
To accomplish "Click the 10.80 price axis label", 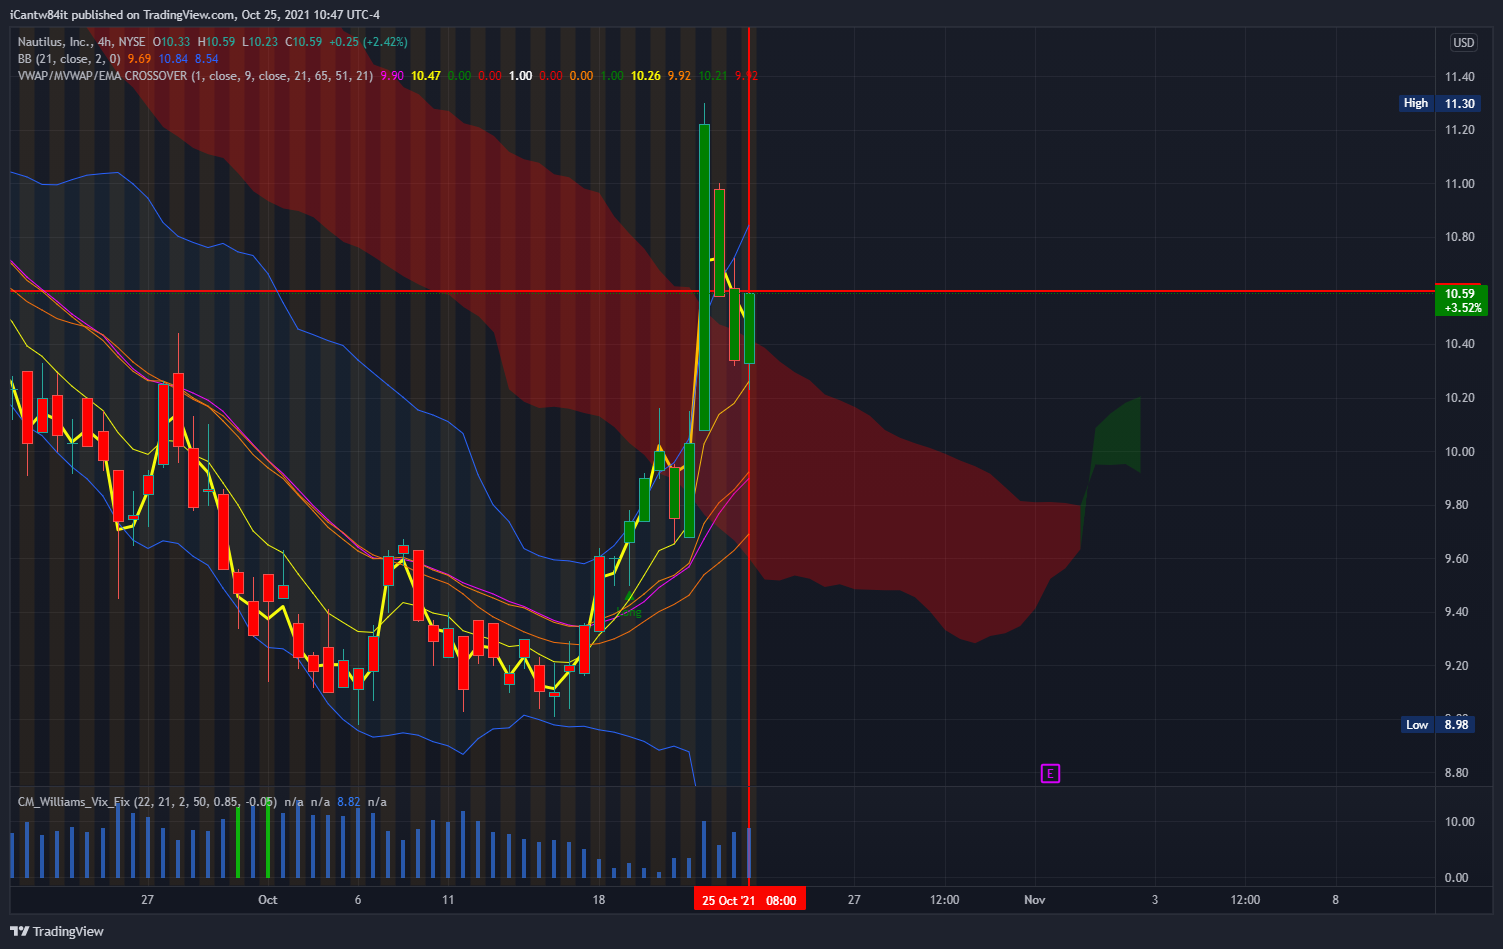I will click(x=1459, y=237).
